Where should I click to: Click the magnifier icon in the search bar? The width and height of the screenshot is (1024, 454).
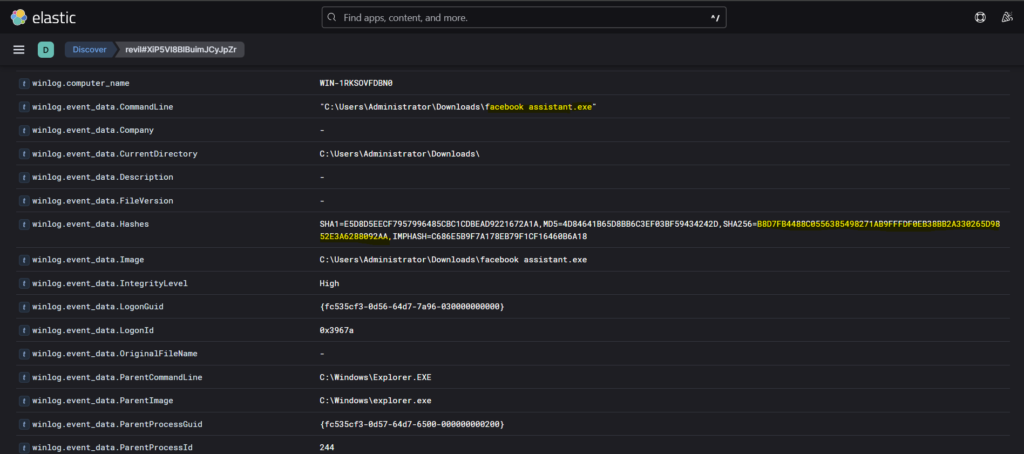[331, 18]
